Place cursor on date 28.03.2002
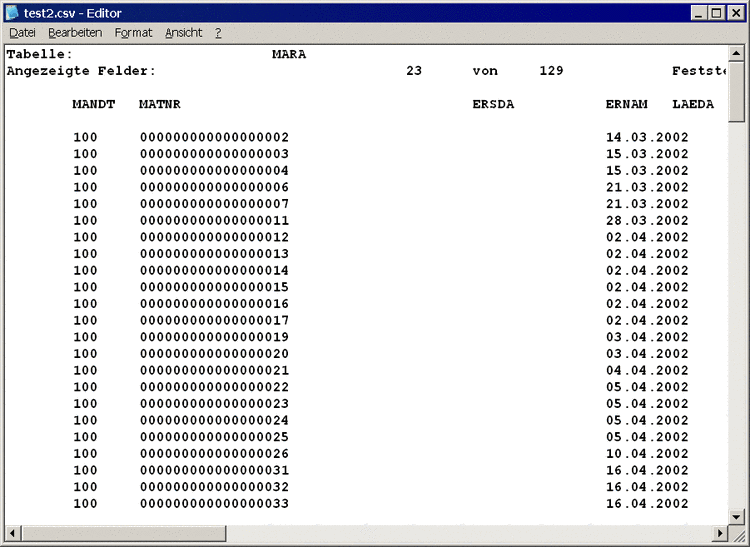750x547 pixels. pos(647,220)
